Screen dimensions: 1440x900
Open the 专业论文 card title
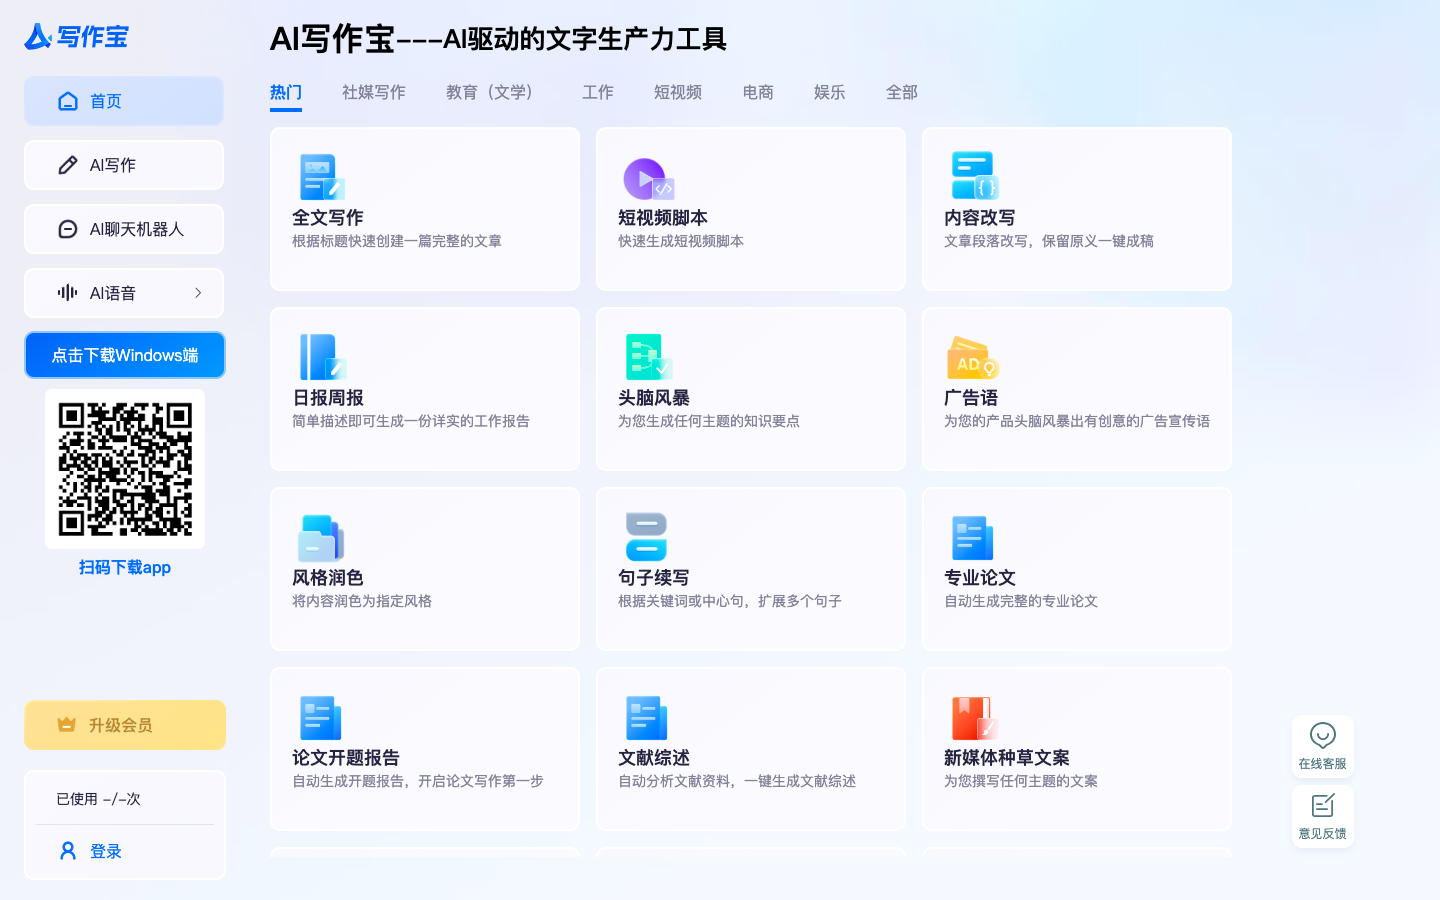click(980, 578)
